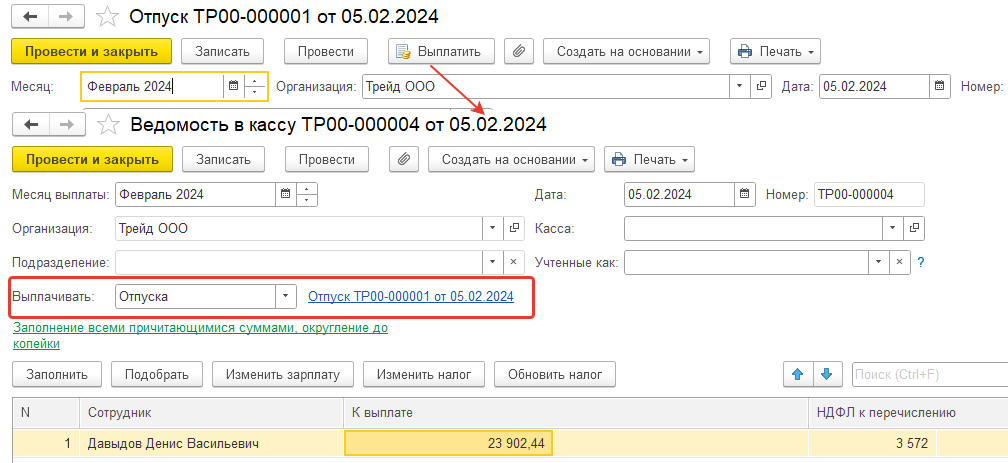Go back in Ведомость в кассу navigation

click(30, 124)
